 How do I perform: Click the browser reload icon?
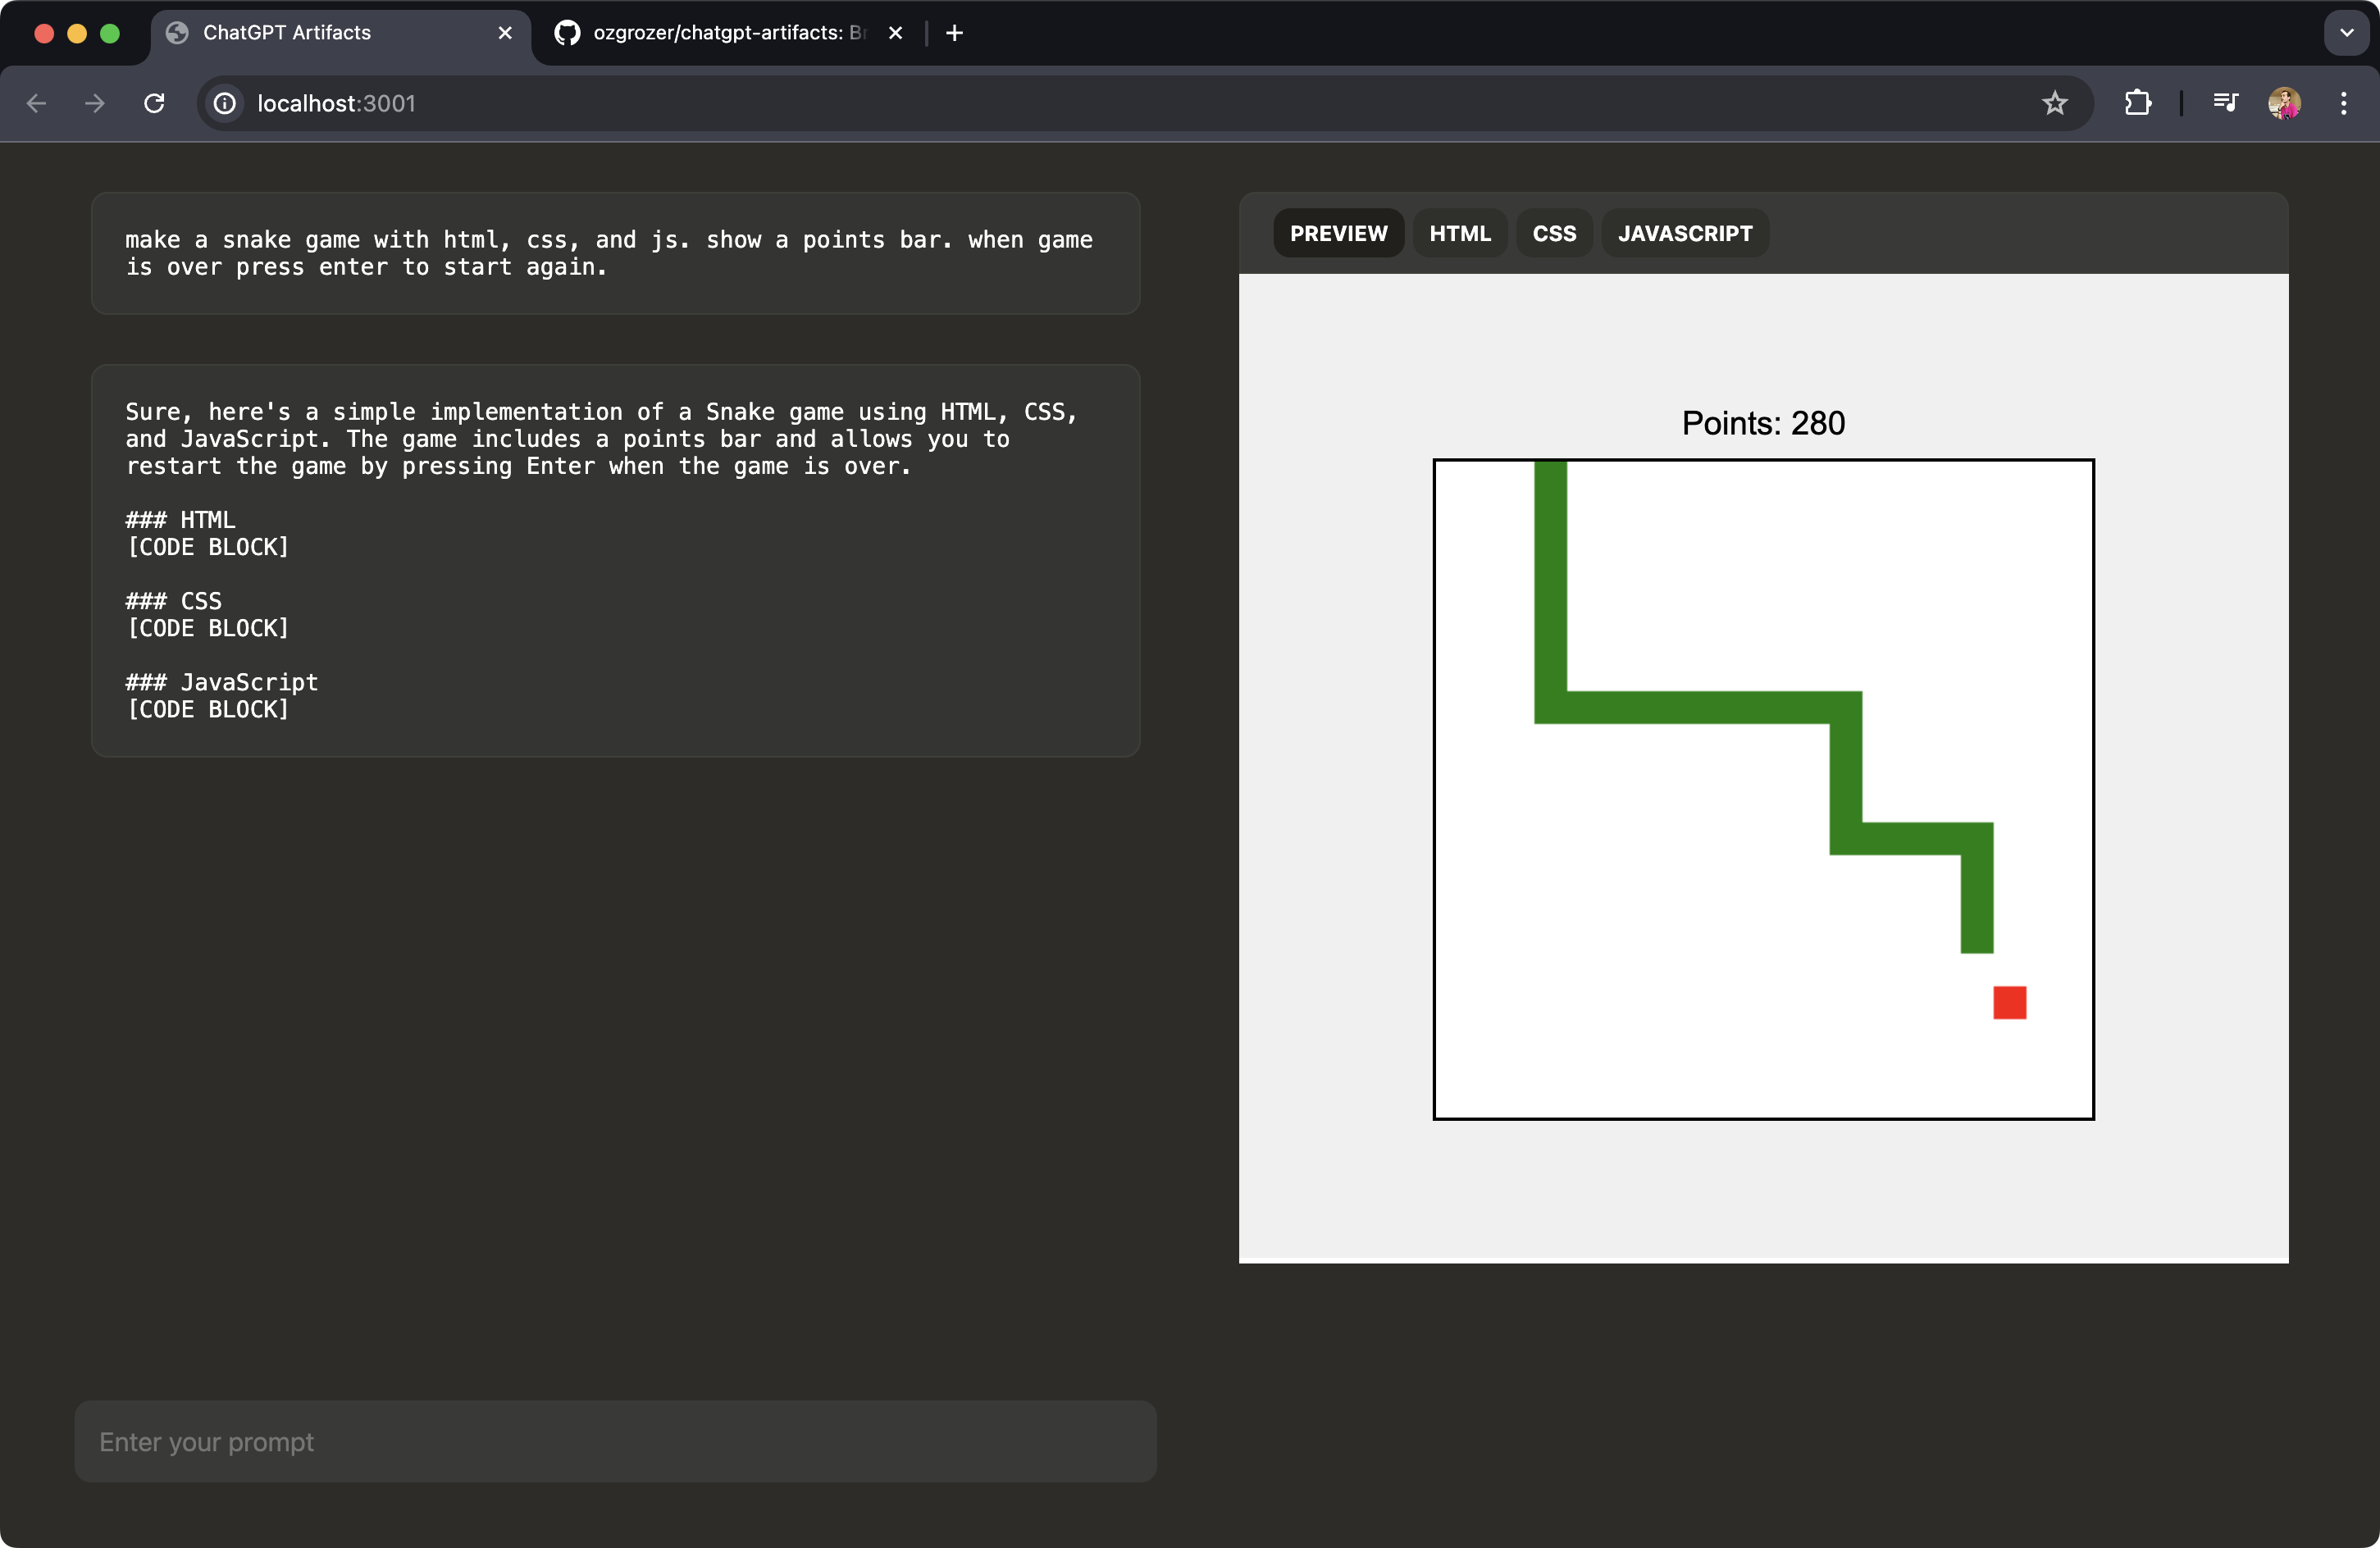click(154, 103)
